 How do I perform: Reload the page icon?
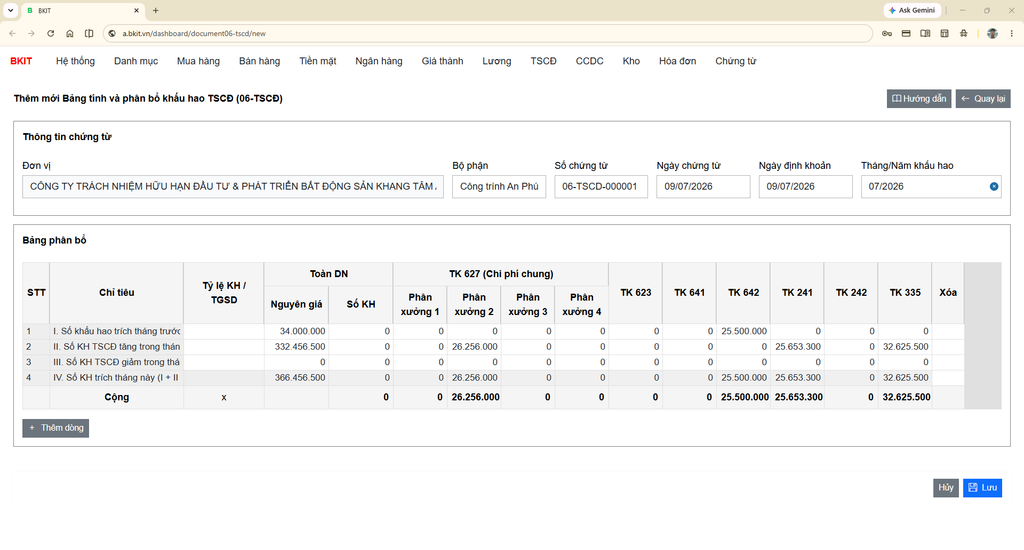click(x=50, y=33)
